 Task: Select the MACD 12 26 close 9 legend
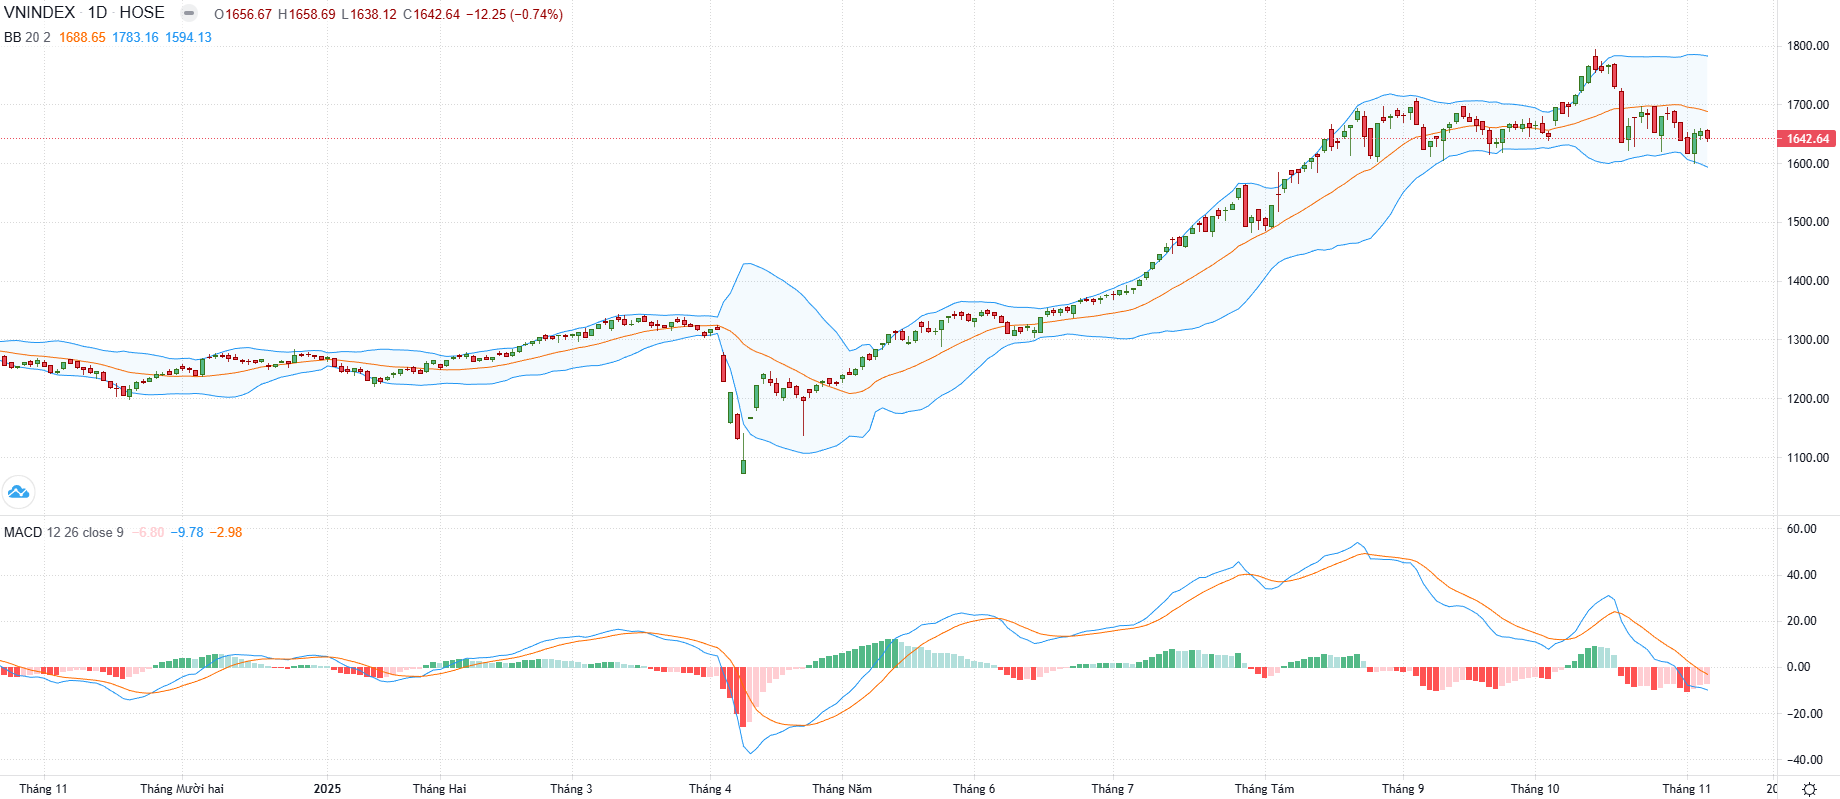(x=64, y=532)
